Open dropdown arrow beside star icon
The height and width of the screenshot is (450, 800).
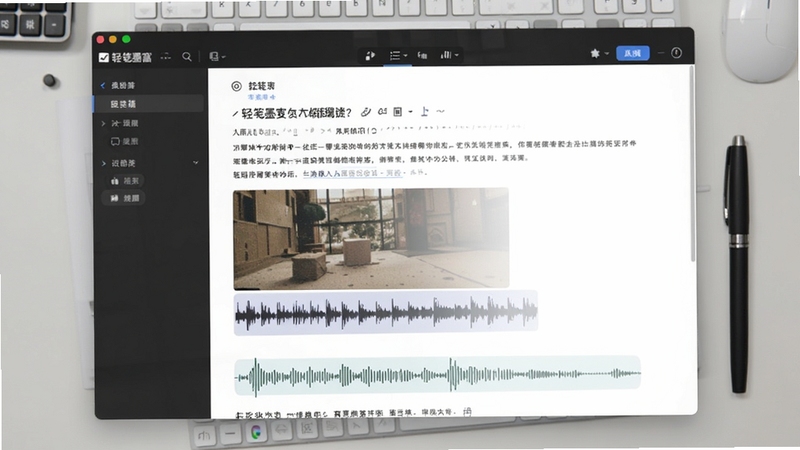click(607, 53)
